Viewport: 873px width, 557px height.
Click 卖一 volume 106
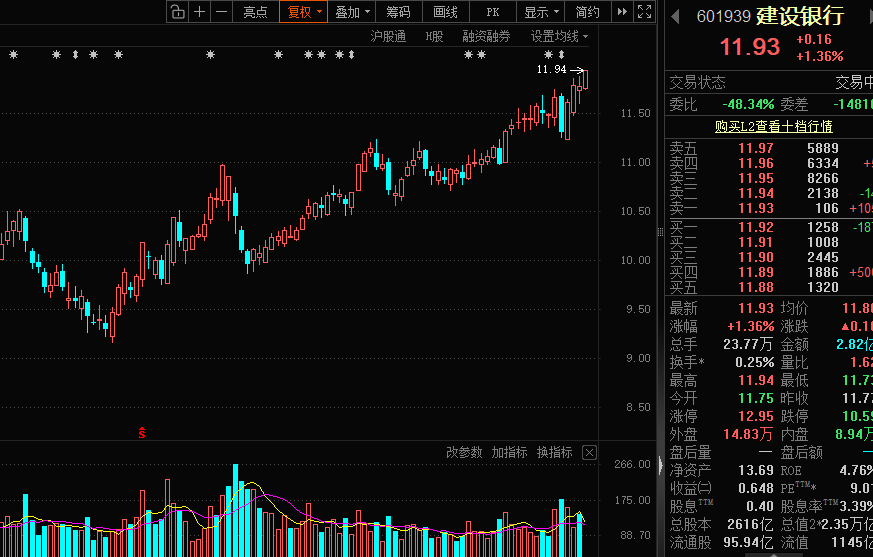(827, 208)
